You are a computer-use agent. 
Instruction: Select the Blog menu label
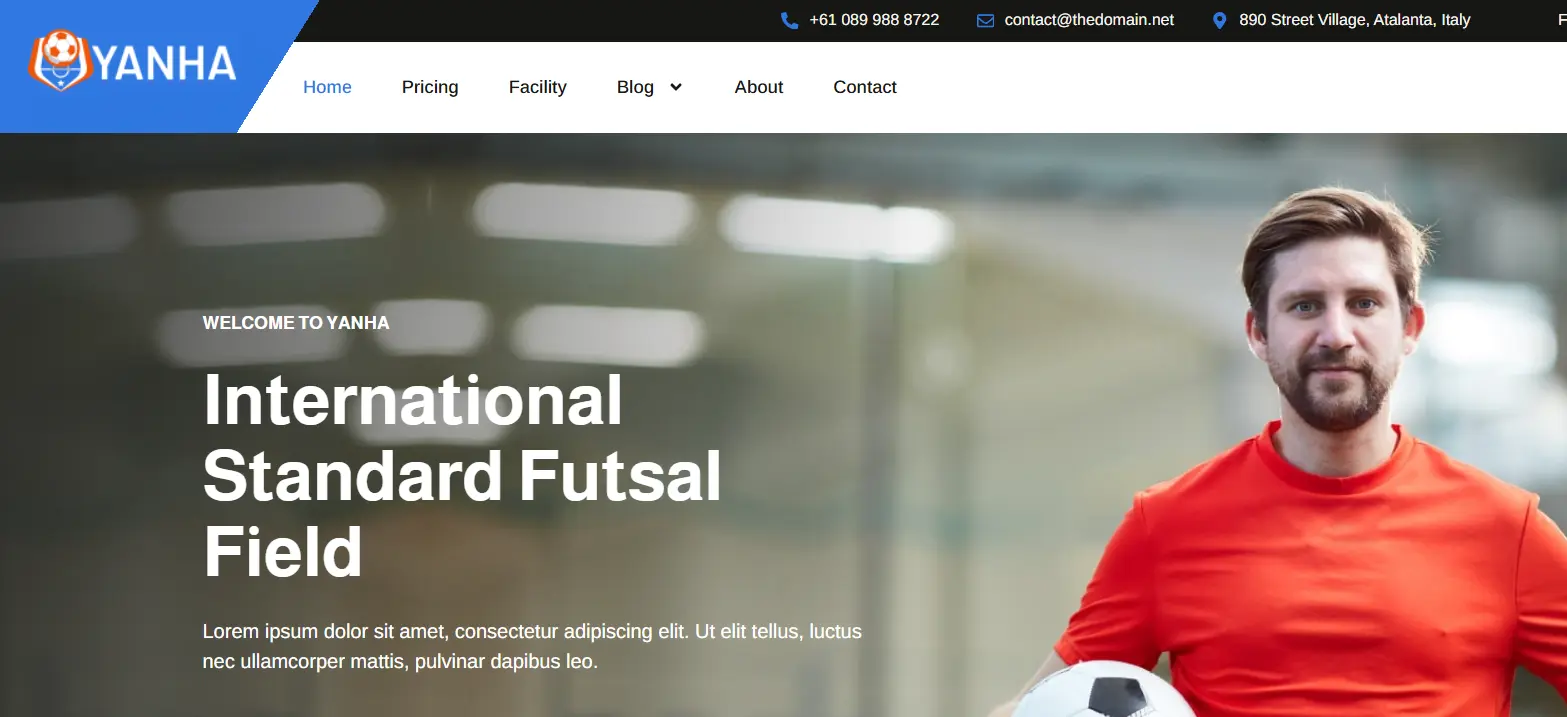pyautogui.click(x=635, y=87)
